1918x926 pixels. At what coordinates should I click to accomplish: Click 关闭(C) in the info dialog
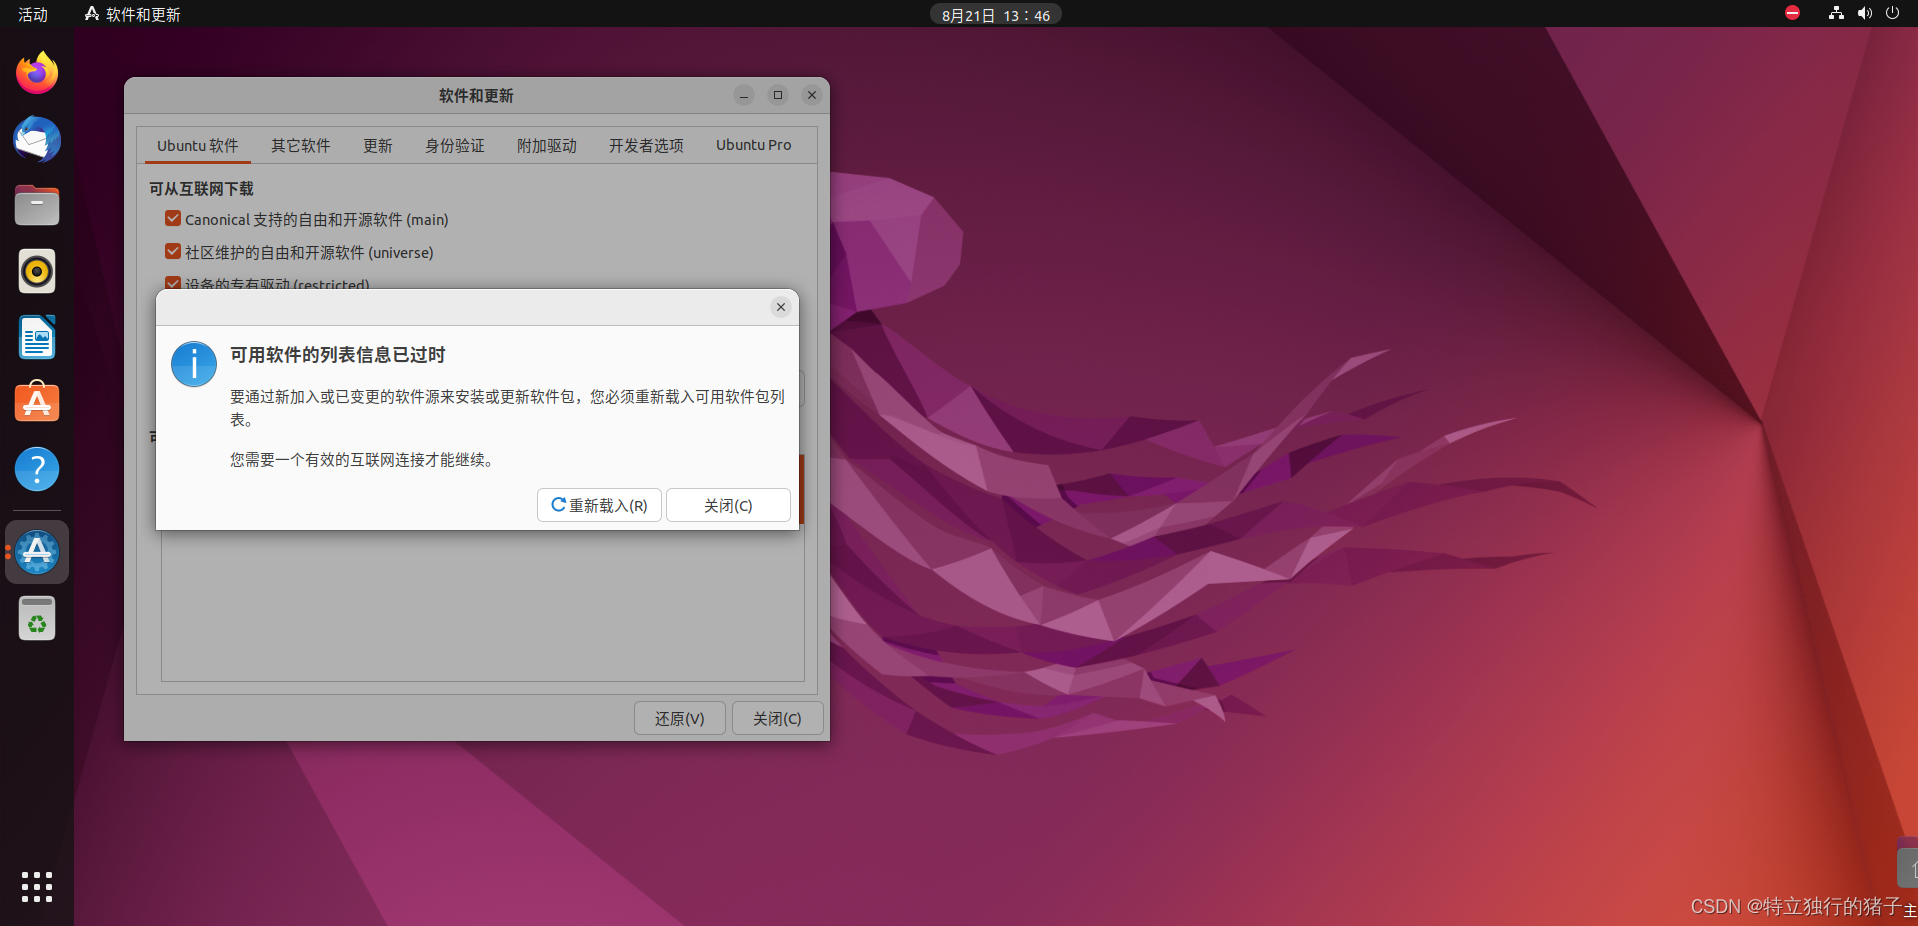728,505
